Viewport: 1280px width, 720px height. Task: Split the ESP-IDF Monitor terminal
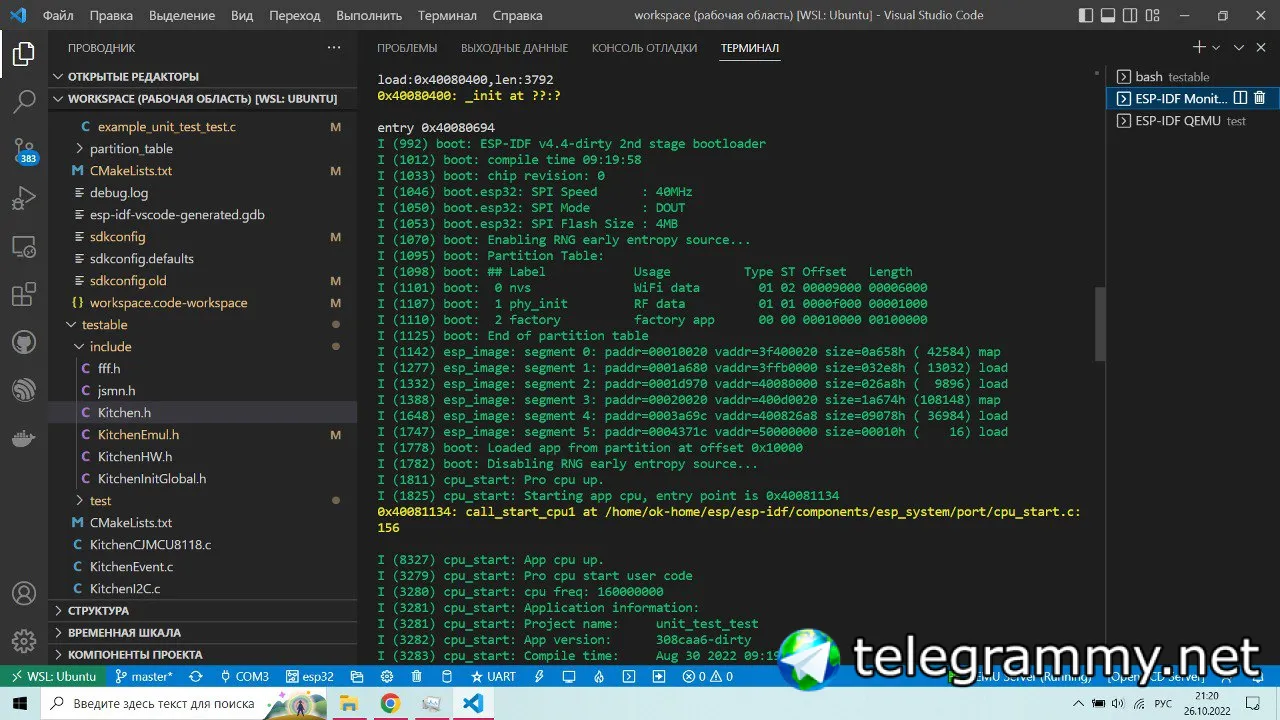pos(1240,98)
